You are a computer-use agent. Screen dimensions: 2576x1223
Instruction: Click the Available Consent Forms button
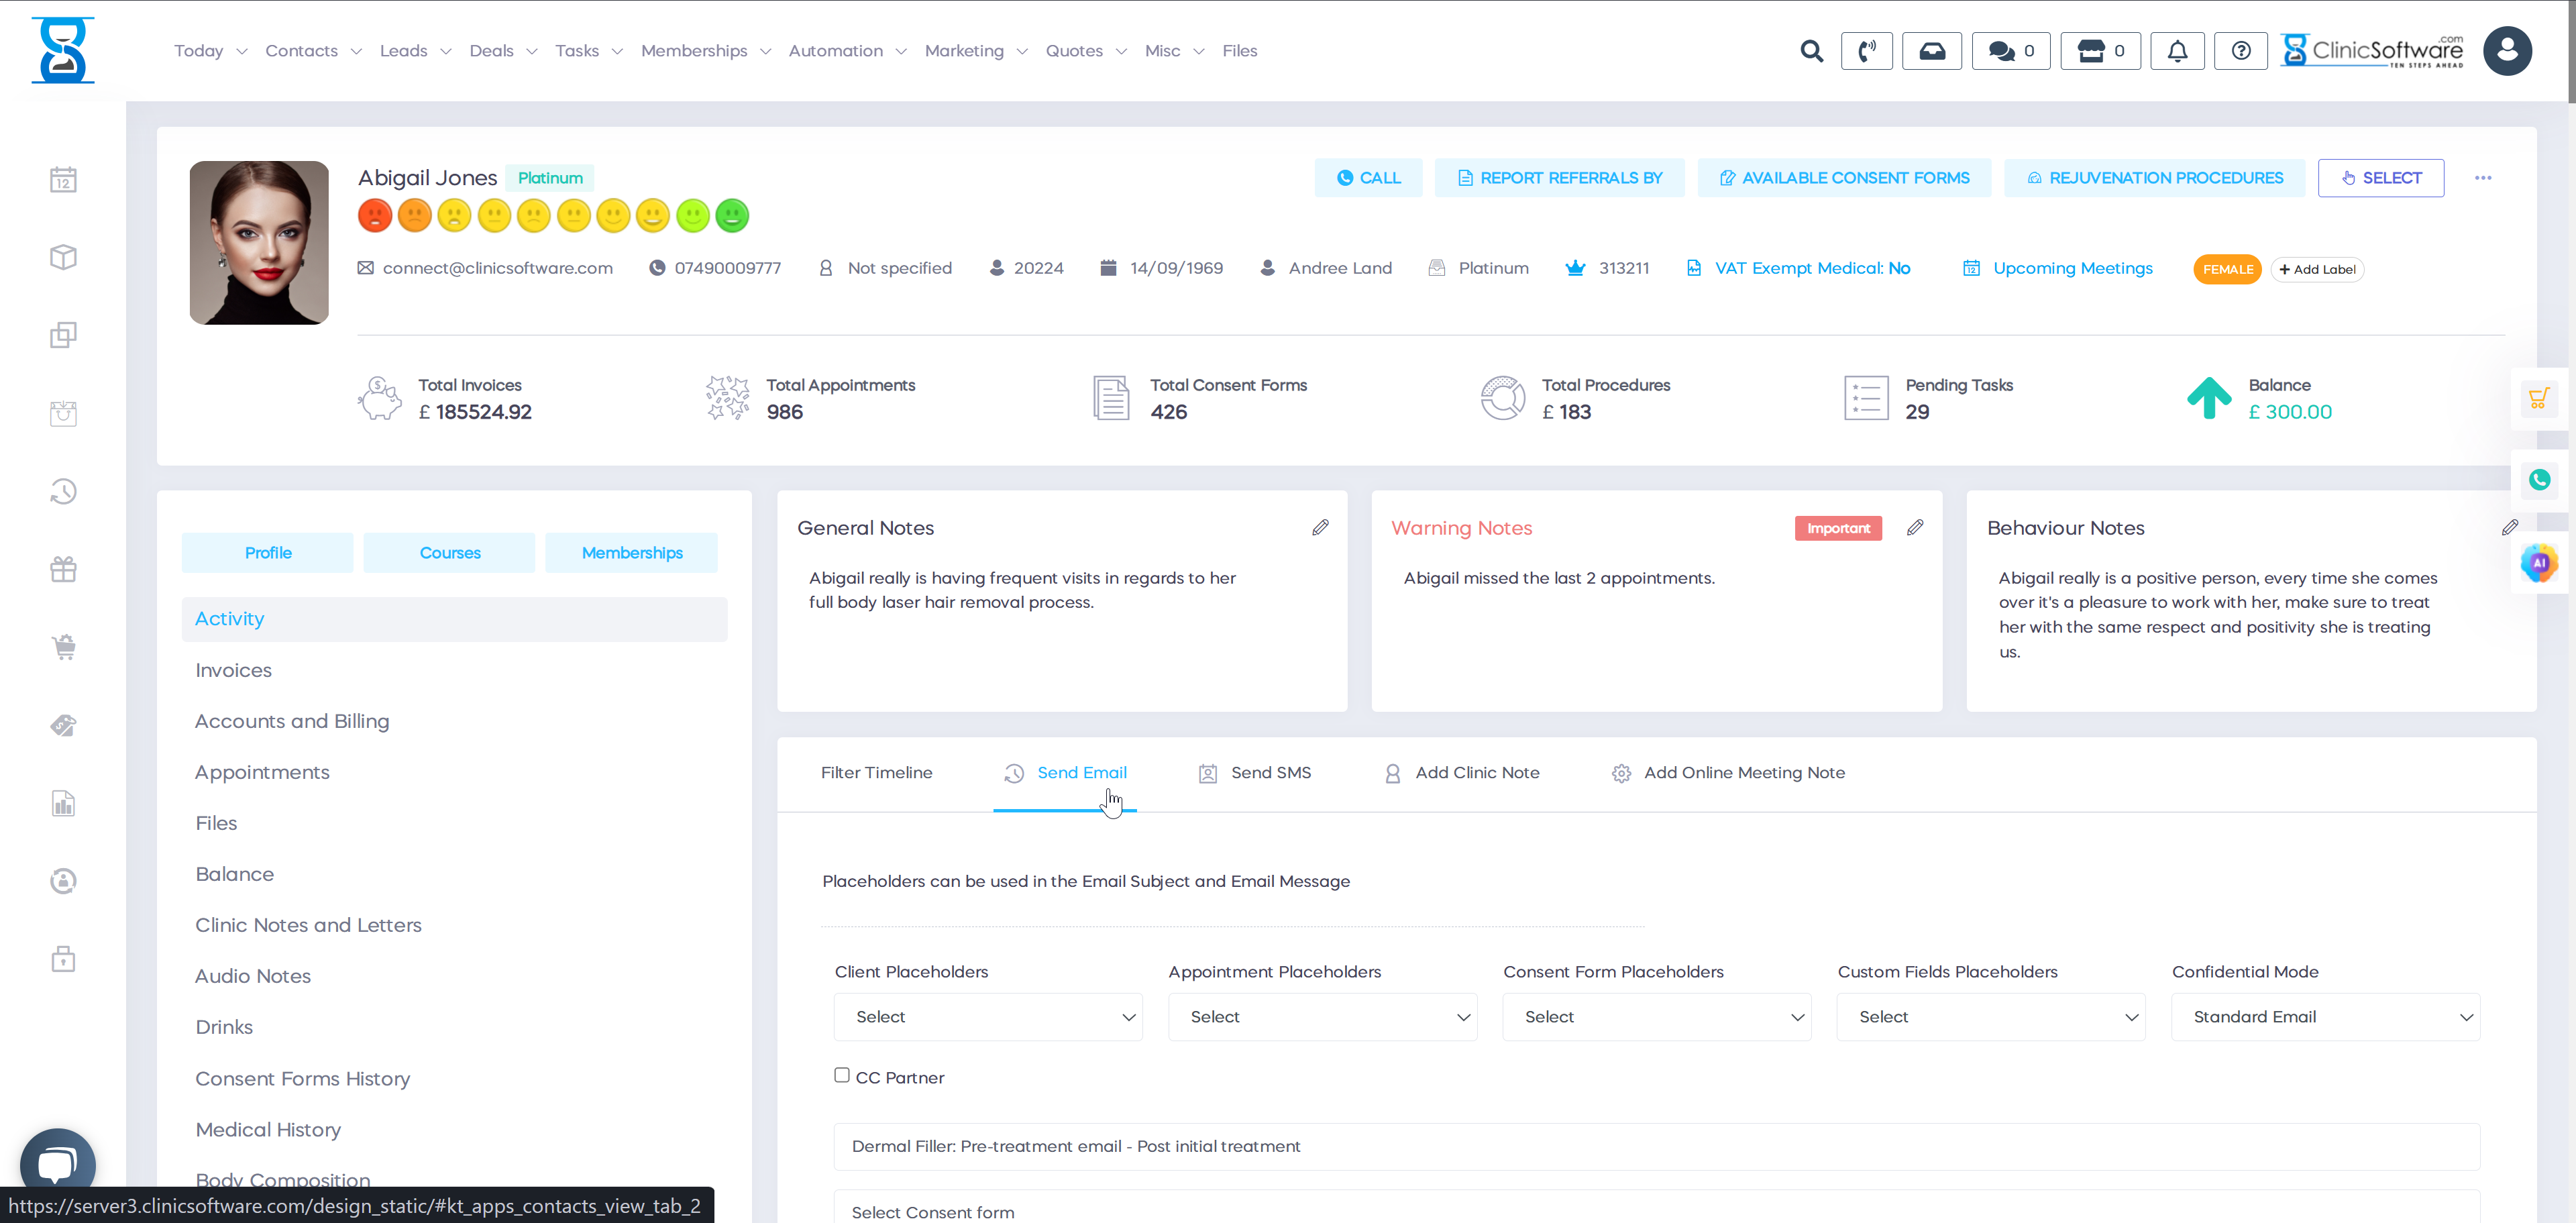tap(1844, 178)
